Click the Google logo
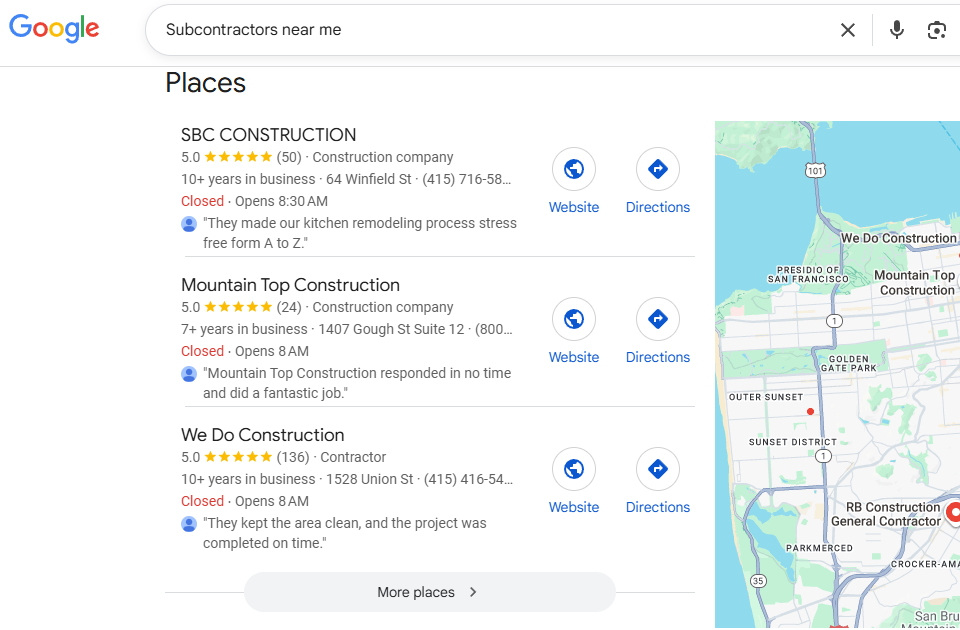Screen dimensions: 960x630 coord(54,29)
